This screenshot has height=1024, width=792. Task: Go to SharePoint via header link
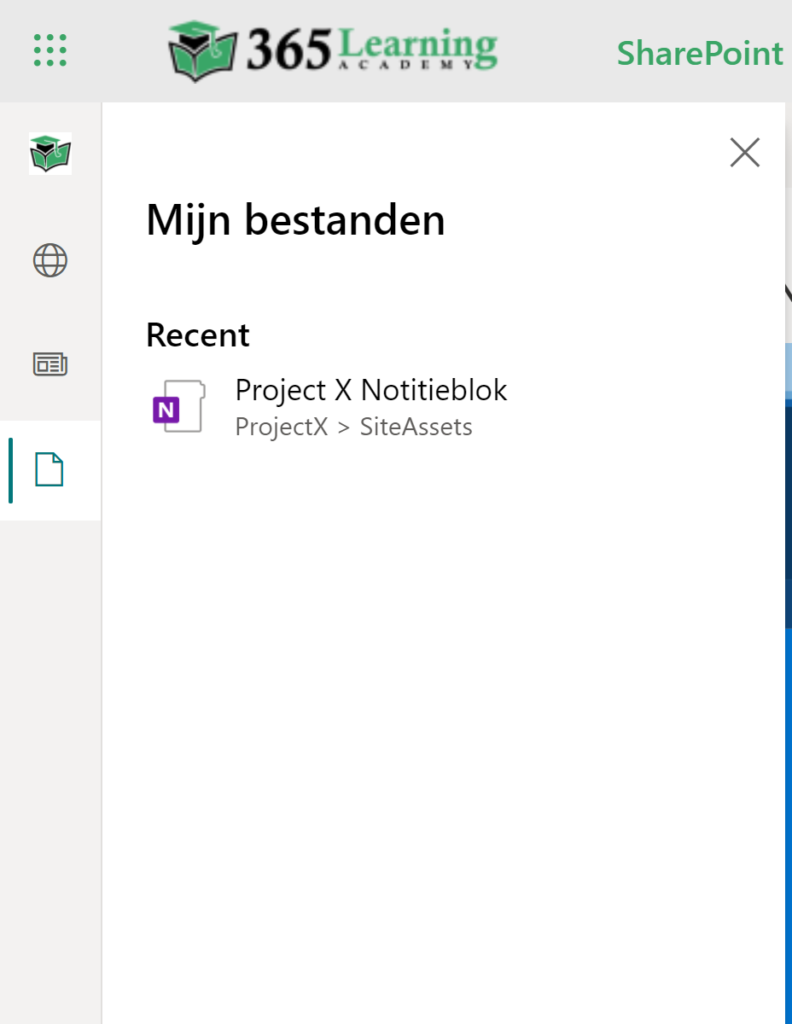pyautogui.click(x=699, y=53)
